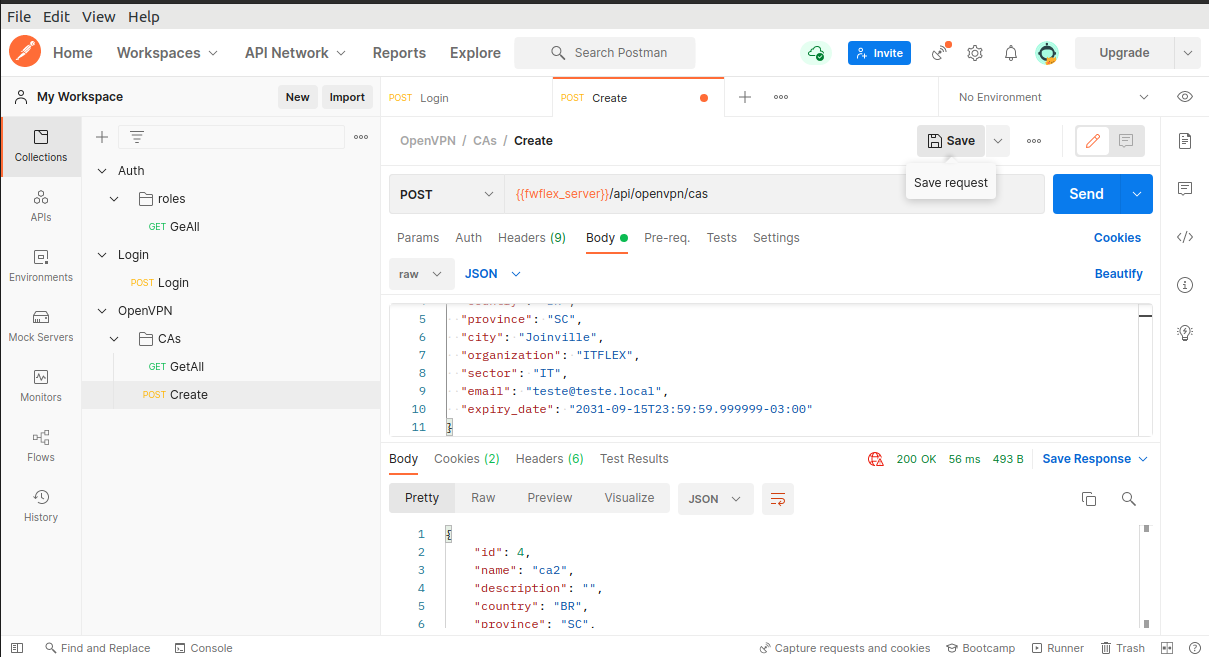The image size is (1209, 657).
Task: Open the code snippet icon
Action: click(x=1185, y=237)
